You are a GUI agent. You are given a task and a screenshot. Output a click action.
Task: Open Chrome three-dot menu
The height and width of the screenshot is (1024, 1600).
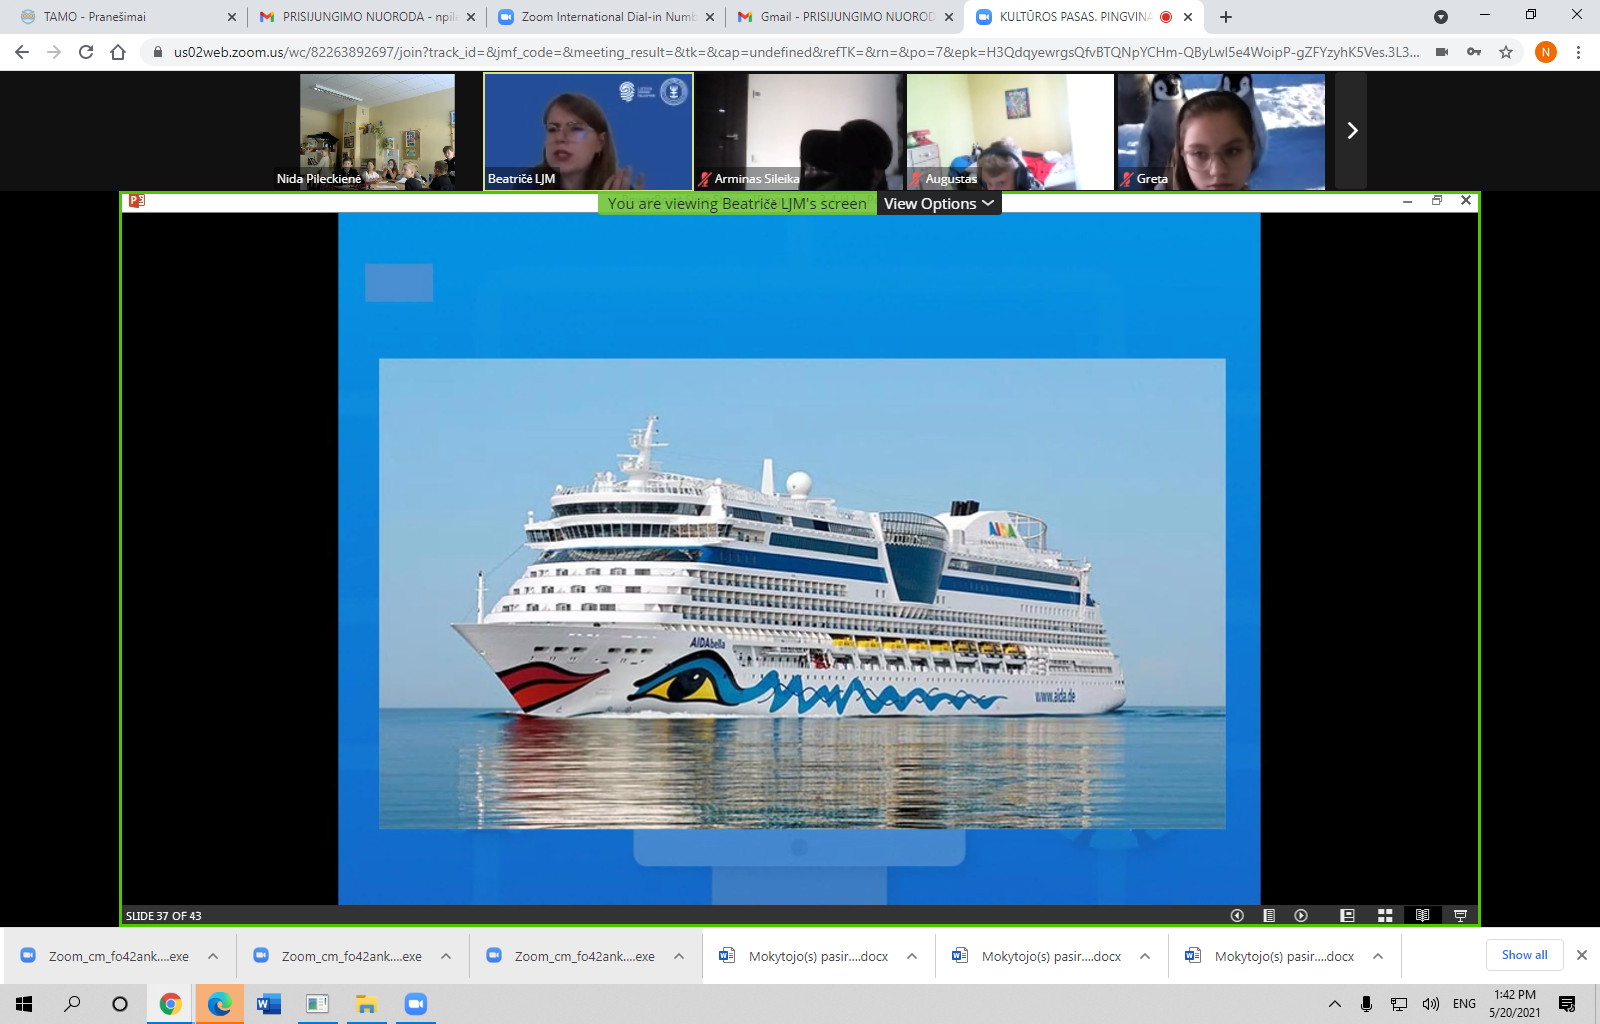point(1579,52)
